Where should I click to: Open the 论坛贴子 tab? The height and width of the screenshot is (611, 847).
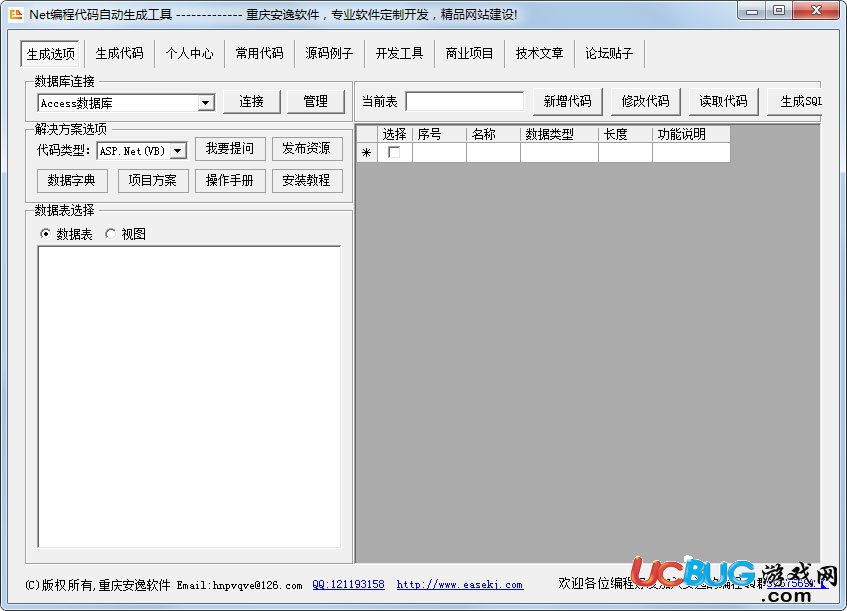pyautogui.click(x=609, y=53)
